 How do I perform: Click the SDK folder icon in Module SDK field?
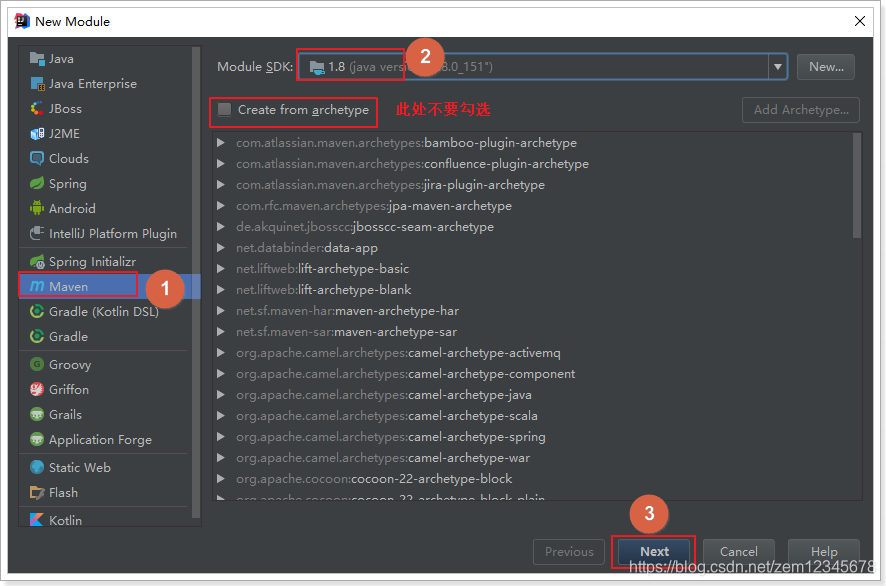click(318, 67)
